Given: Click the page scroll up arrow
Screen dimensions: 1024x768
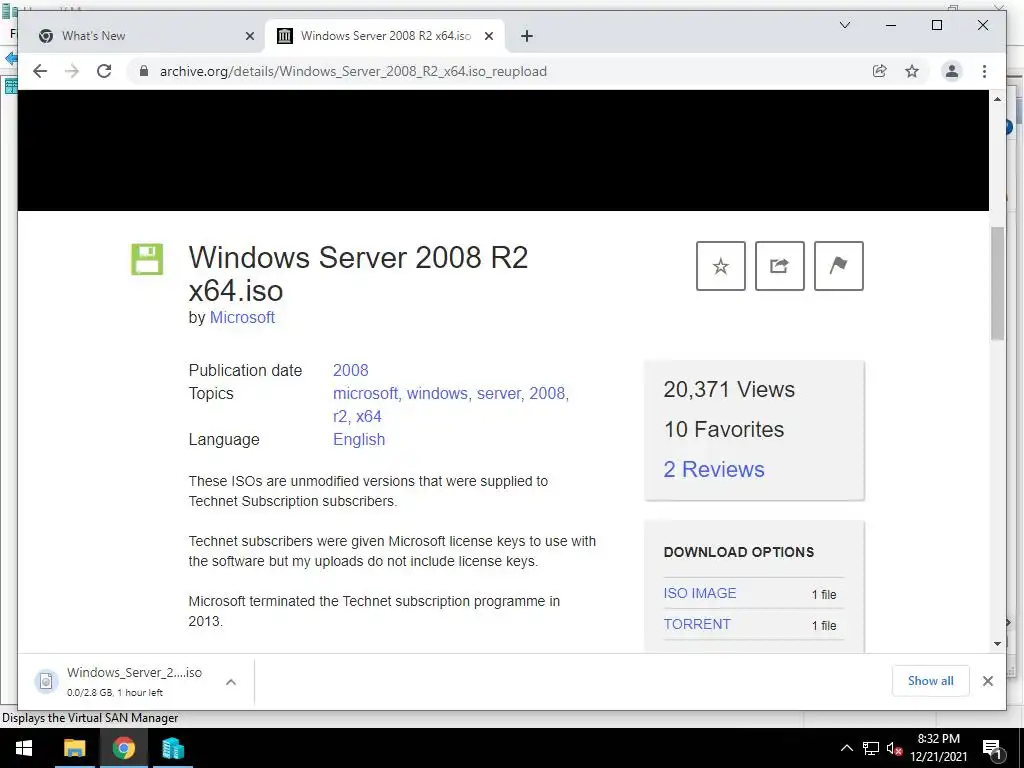Looking at the screenshot, I should (x=997, y=99).
